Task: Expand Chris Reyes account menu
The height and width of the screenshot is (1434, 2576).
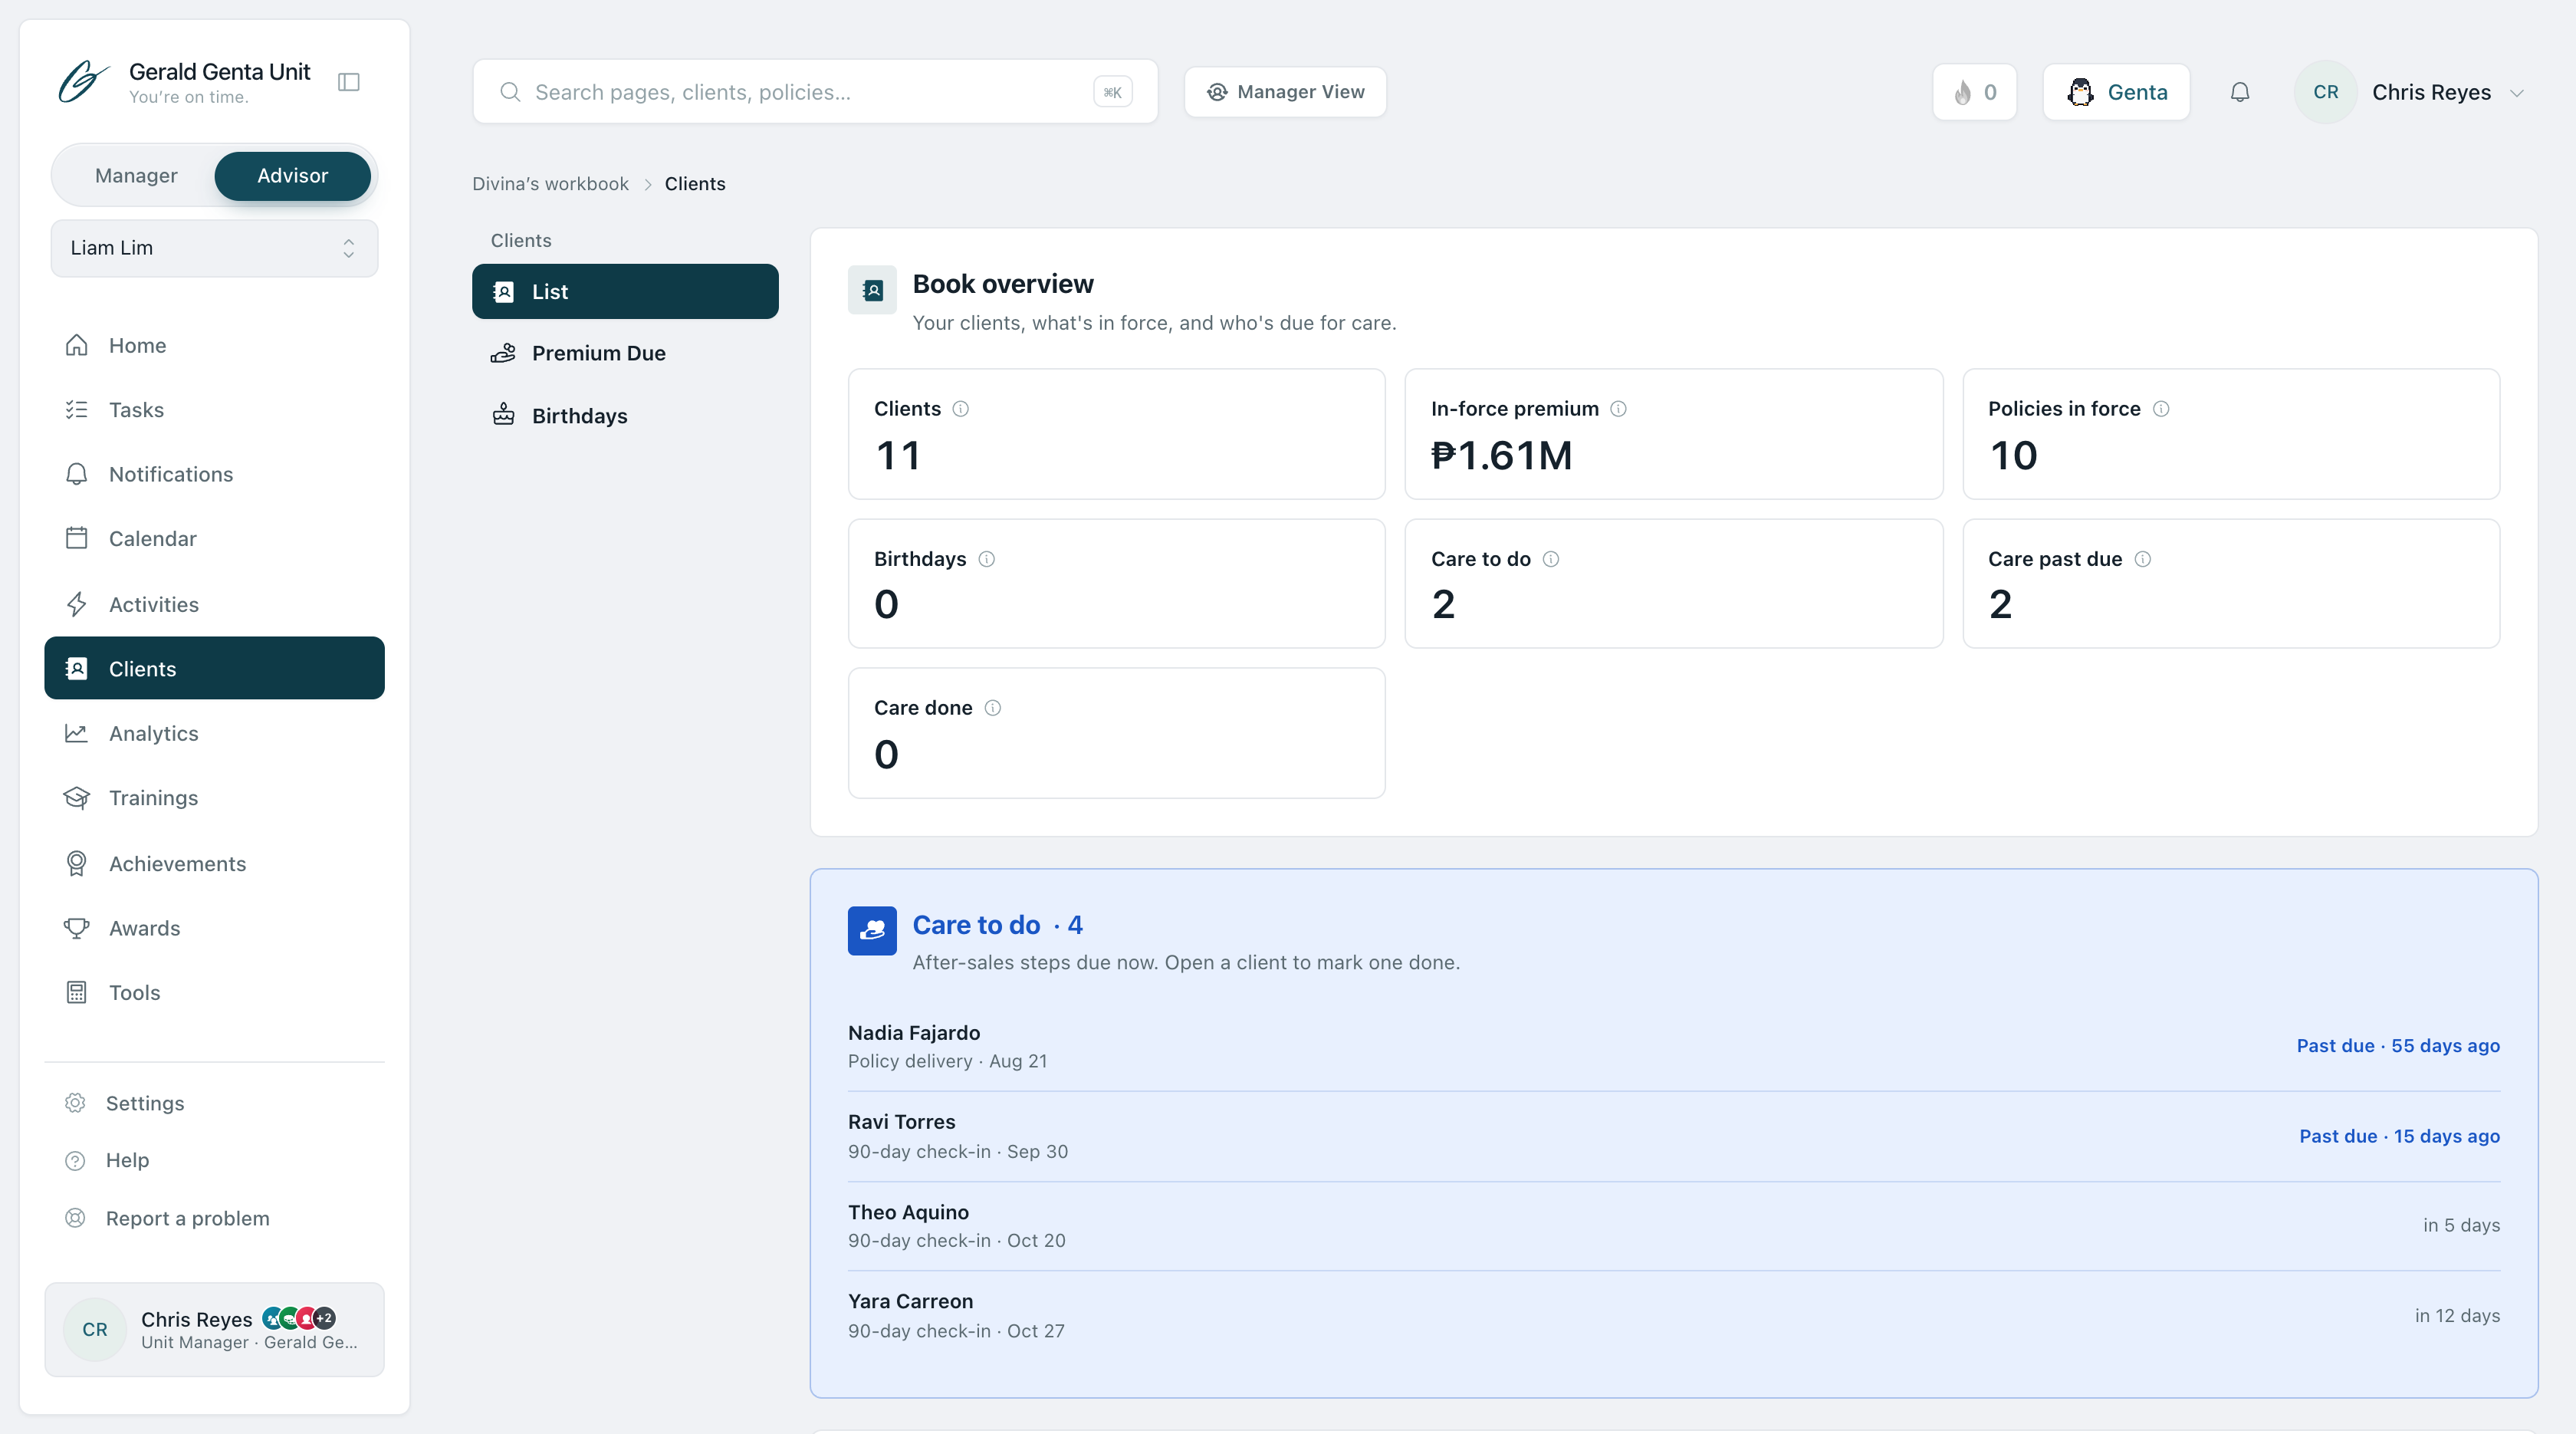Action: [2413, 92]
